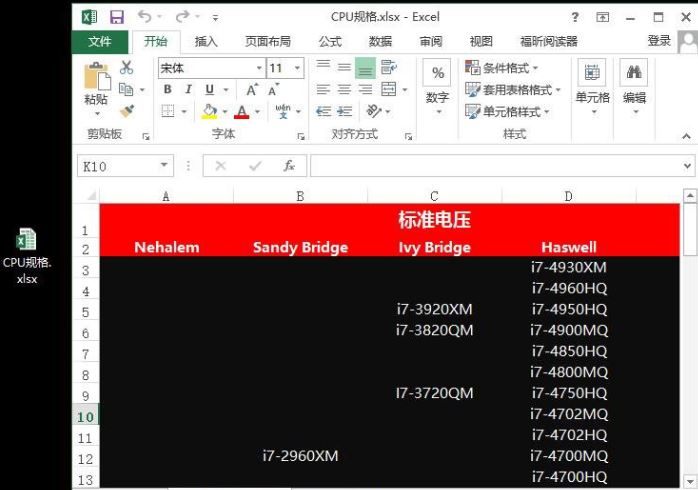Click the Insert Function fx icon
This screenshot has width=698, height=490.
coord(289,166)
